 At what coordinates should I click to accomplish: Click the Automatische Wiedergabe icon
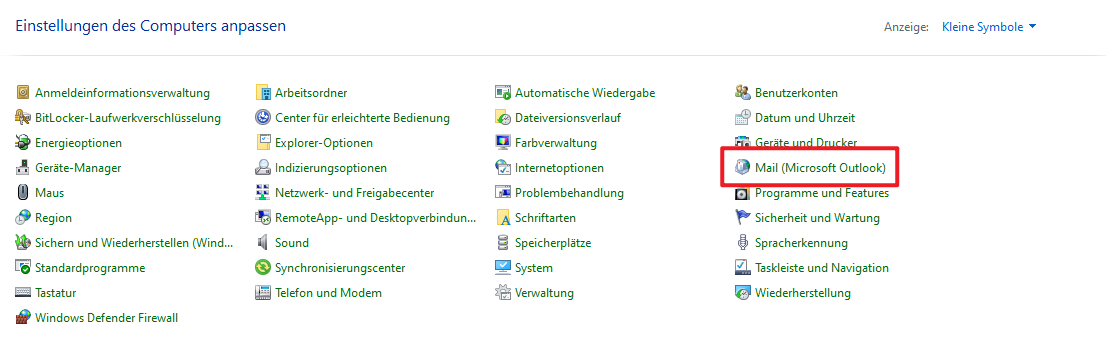pos(503,92)
